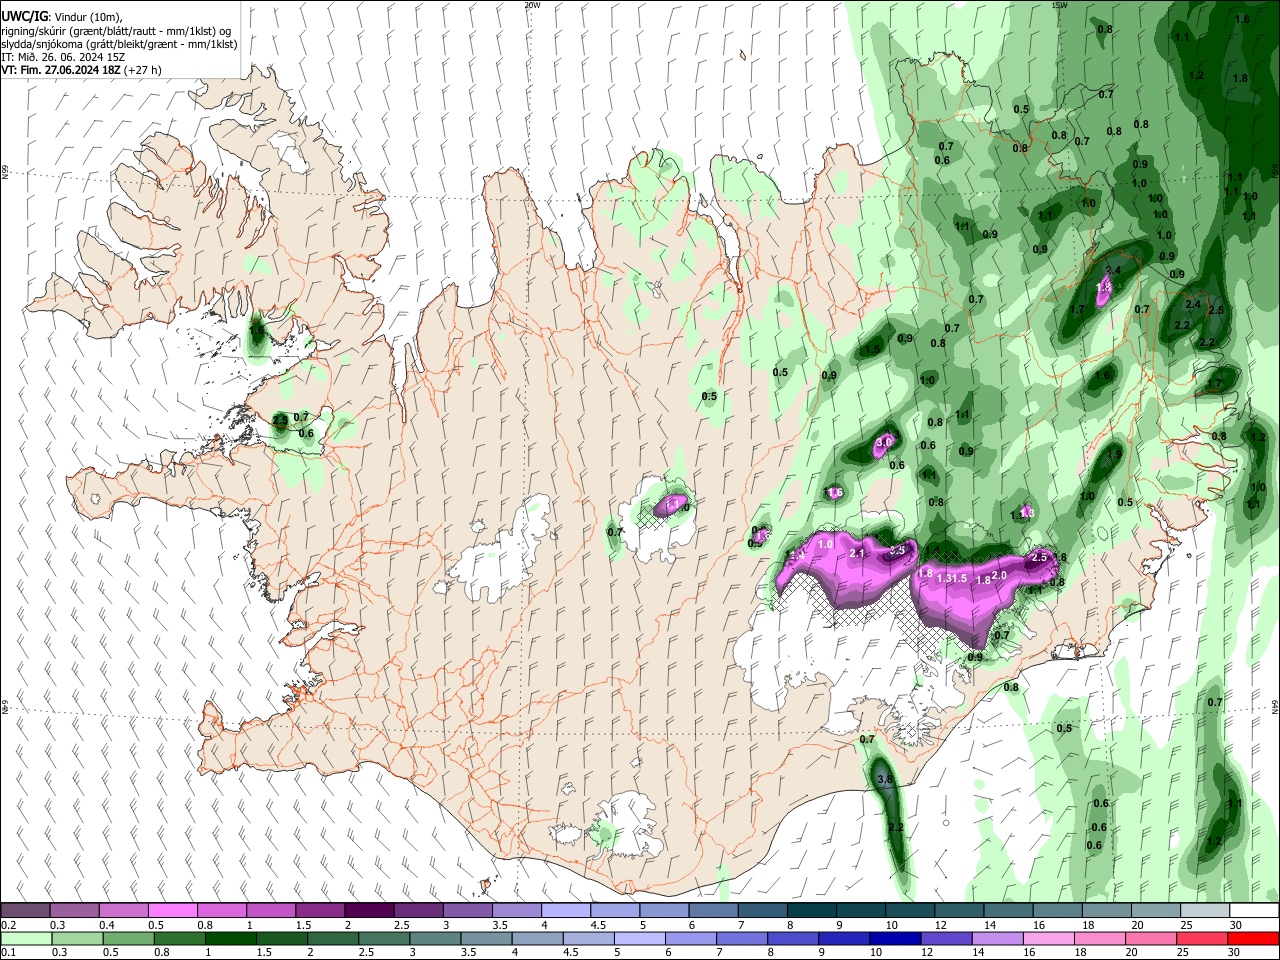
Task: Select the 'VT: Fim. 27.06.2024 18Z' valid time
Action: (61, 70)
